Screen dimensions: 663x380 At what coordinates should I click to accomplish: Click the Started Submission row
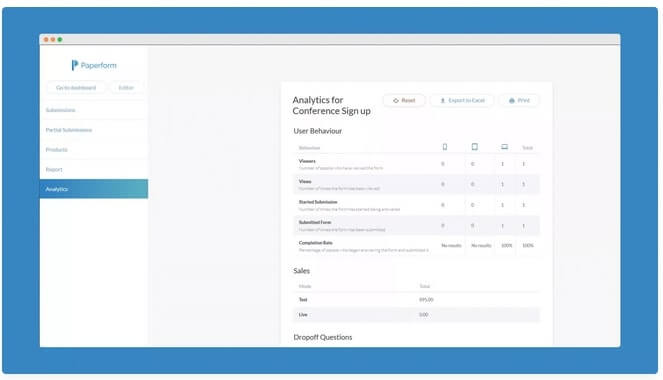(x=416, y=205)
